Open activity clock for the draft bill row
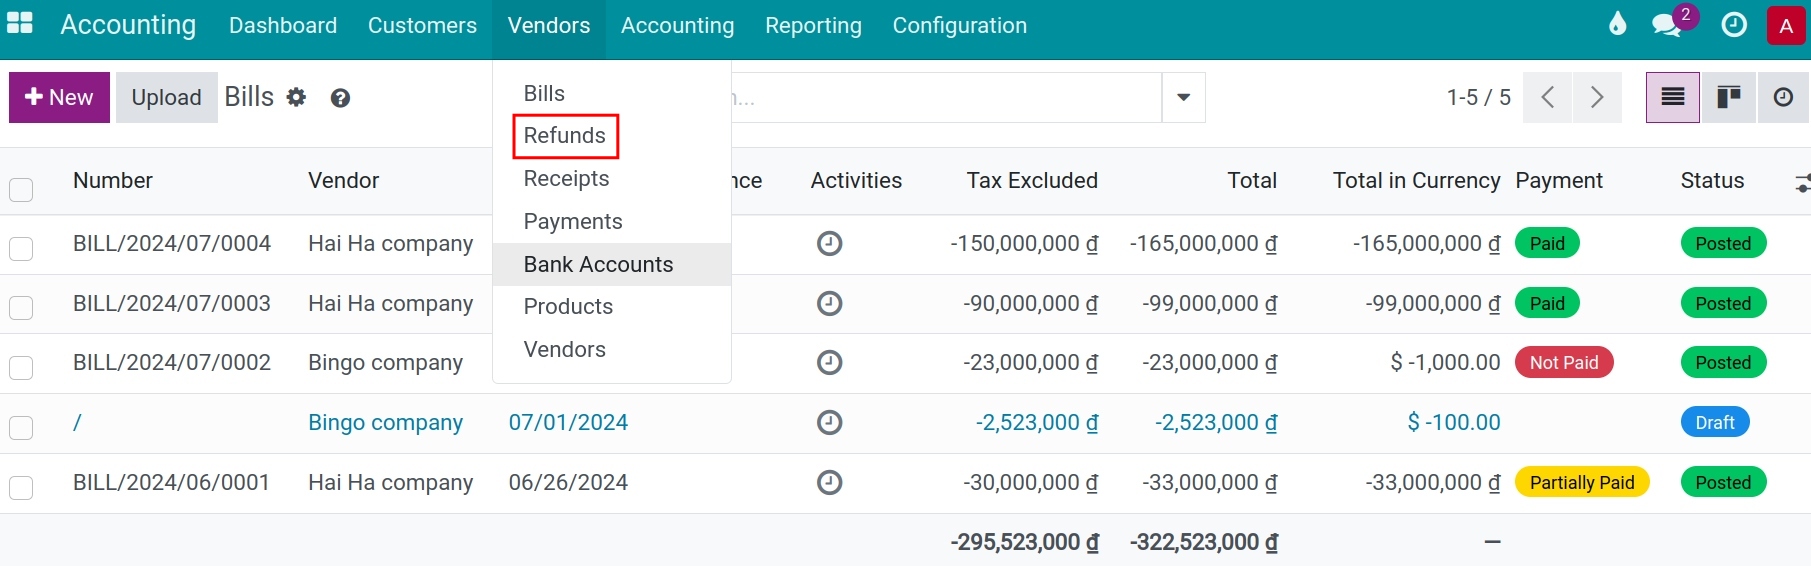Screen dimensions: 1811x566 click(x=829, y=422)
